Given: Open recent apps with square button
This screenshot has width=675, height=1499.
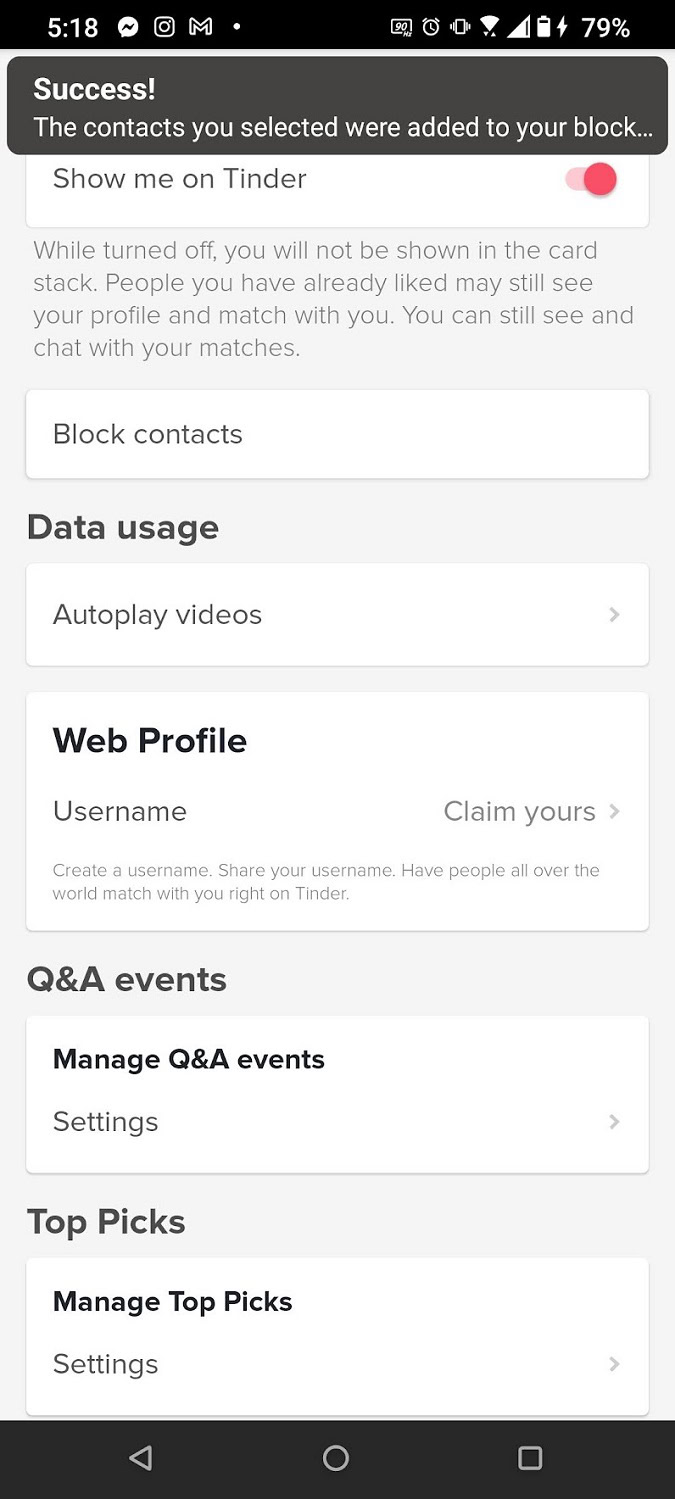Looking at the screenshot, I should coord(530,1458).
